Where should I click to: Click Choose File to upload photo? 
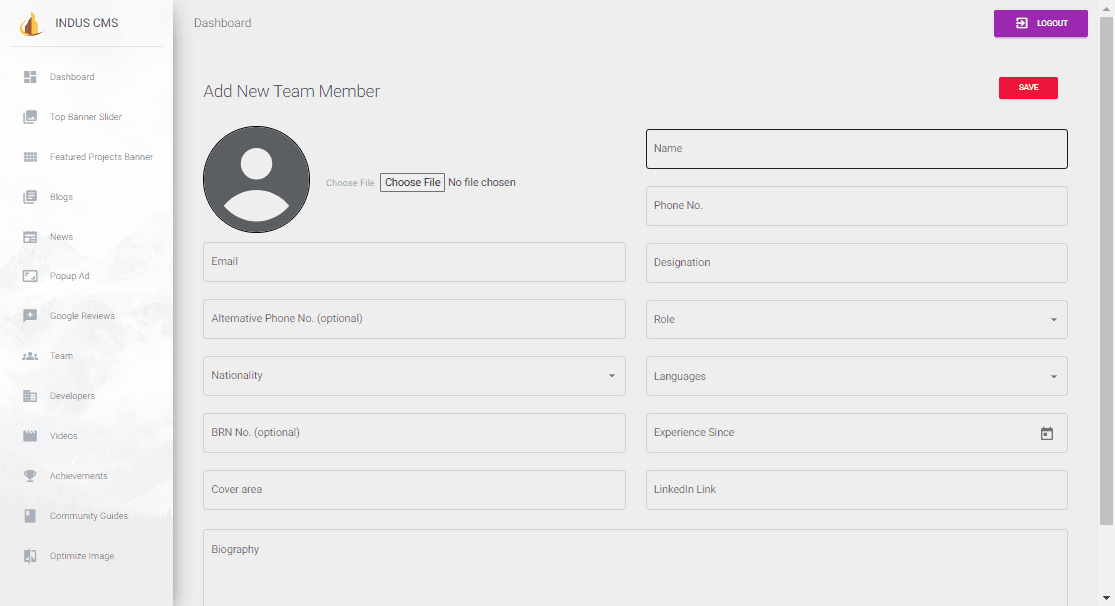(x=412, y=183)
